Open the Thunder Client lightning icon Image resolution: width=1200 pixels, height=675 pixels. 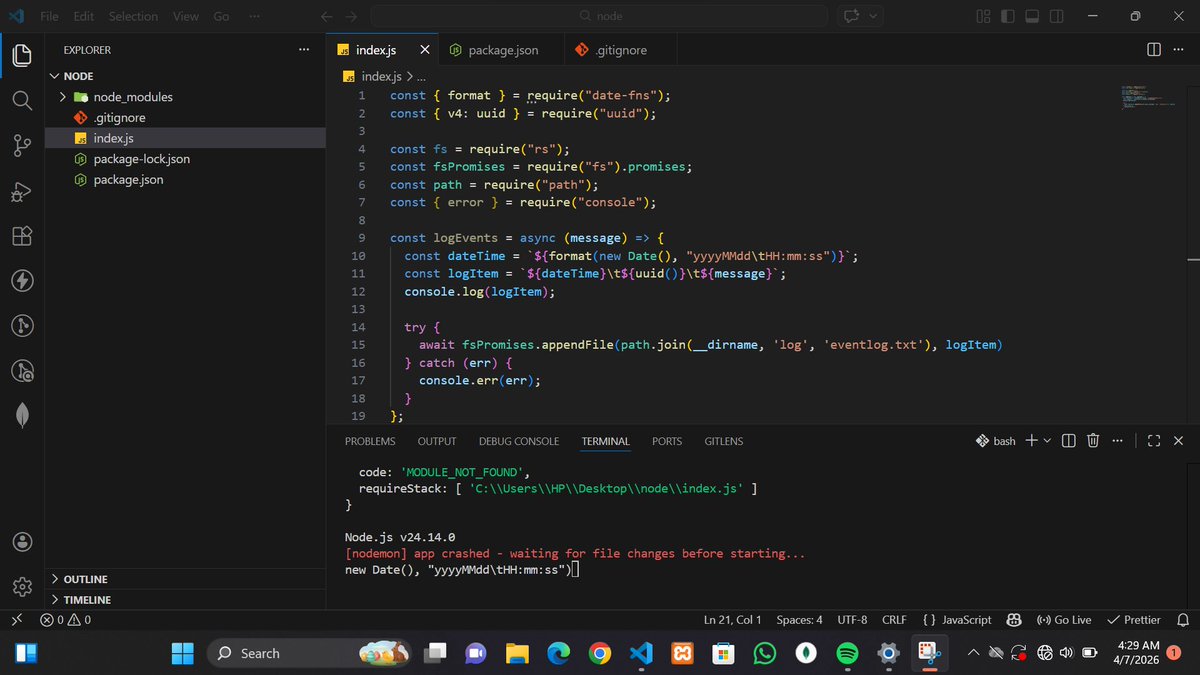[22, 281]
